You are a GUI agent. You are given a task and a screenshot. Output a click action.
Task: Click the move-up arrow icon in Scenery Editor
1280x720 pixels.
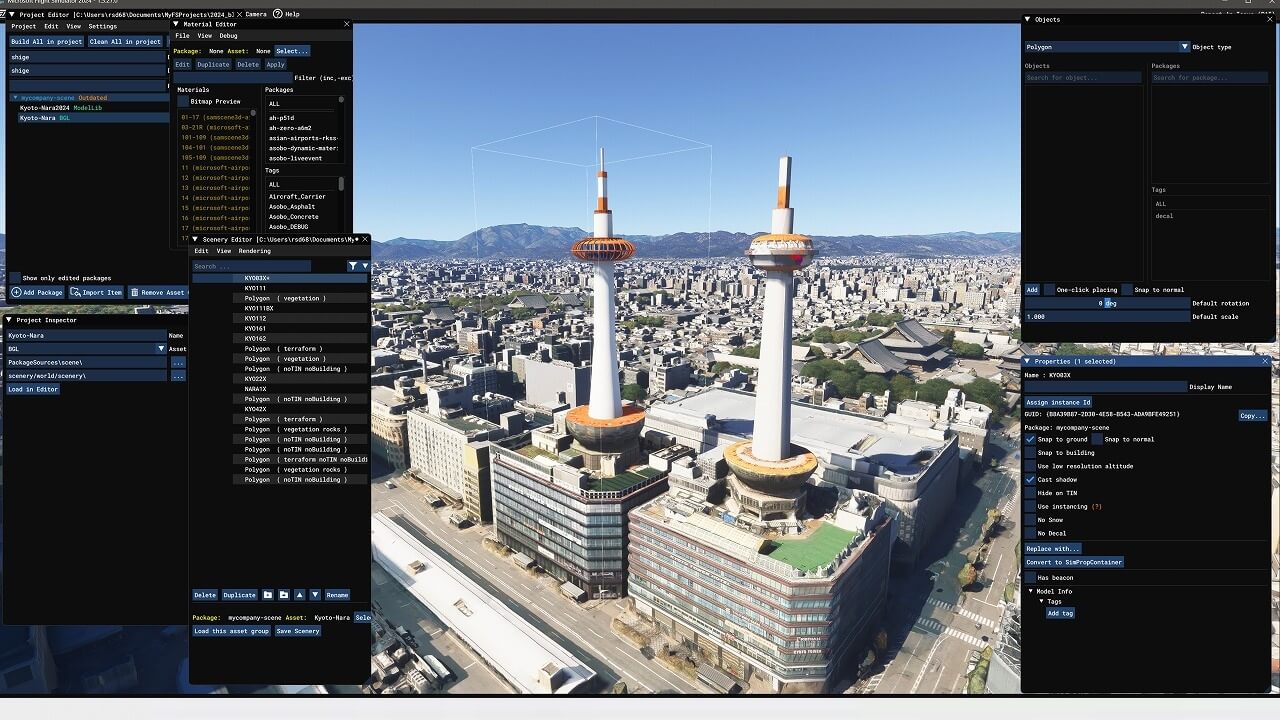point(299,595)
